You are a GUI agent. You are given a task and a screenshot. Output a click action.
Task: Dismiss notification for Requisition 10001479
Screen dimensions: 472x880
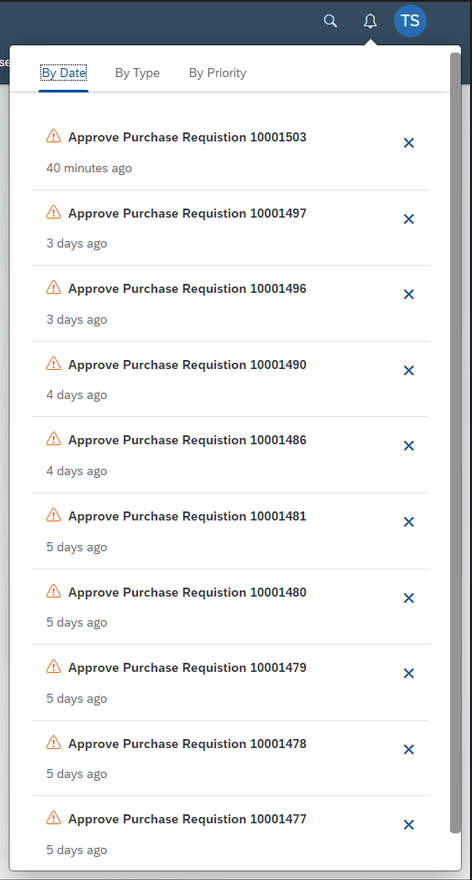(x=409, y=673)
